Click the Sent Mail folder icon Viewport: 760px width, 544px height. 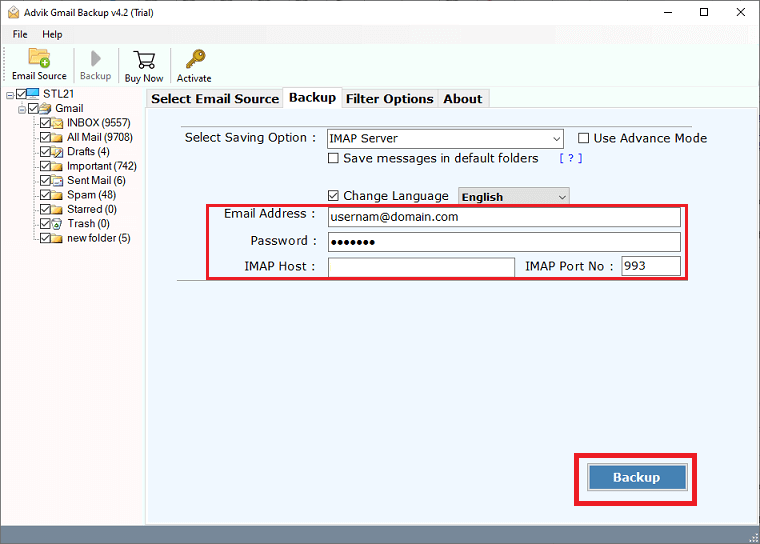(57, 180)
